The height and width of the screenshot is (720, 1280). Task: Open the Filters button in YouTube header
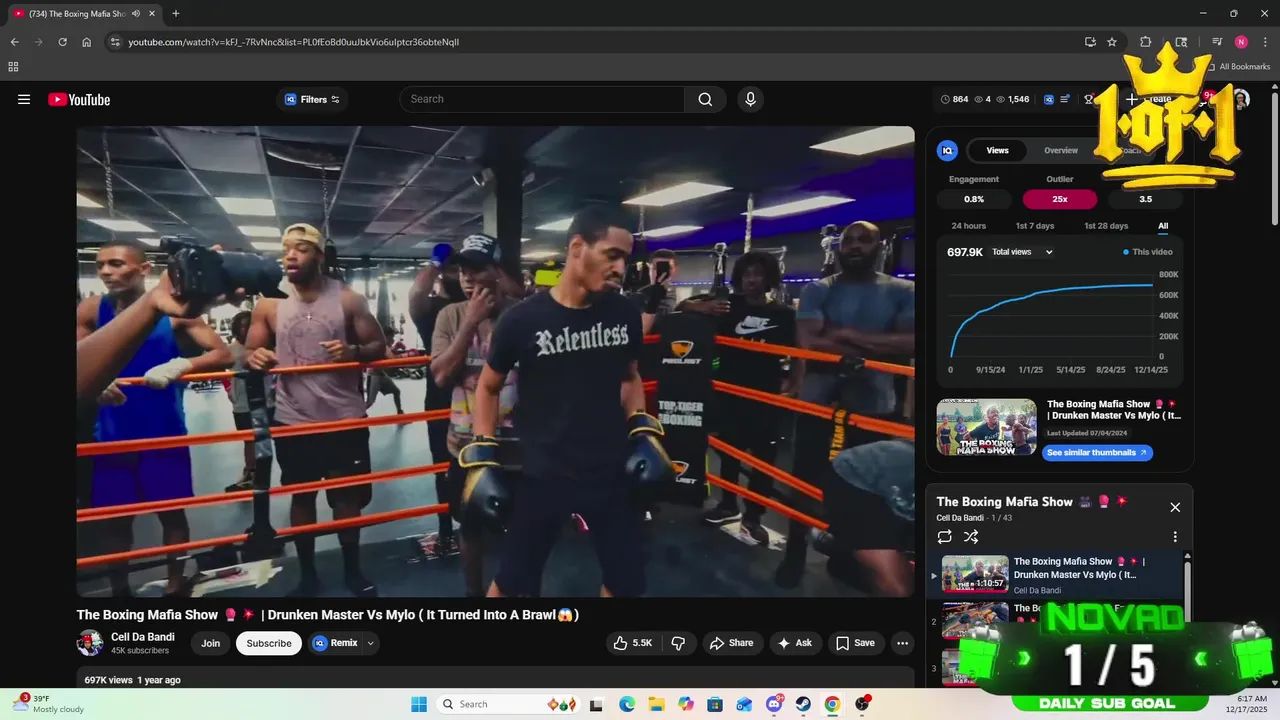(312, 99)
